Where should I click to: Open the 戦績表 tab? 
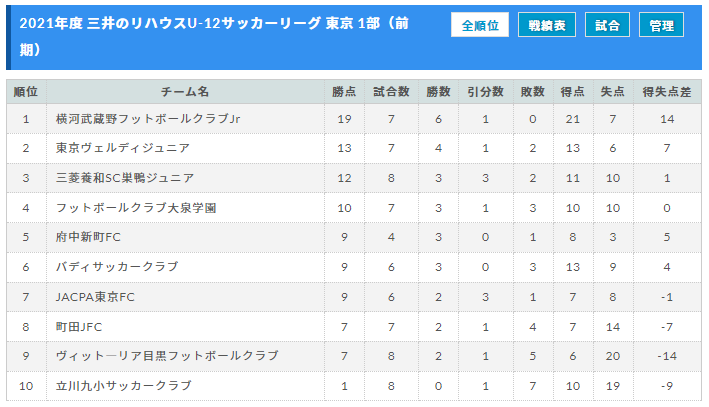[x=547, y=25]
